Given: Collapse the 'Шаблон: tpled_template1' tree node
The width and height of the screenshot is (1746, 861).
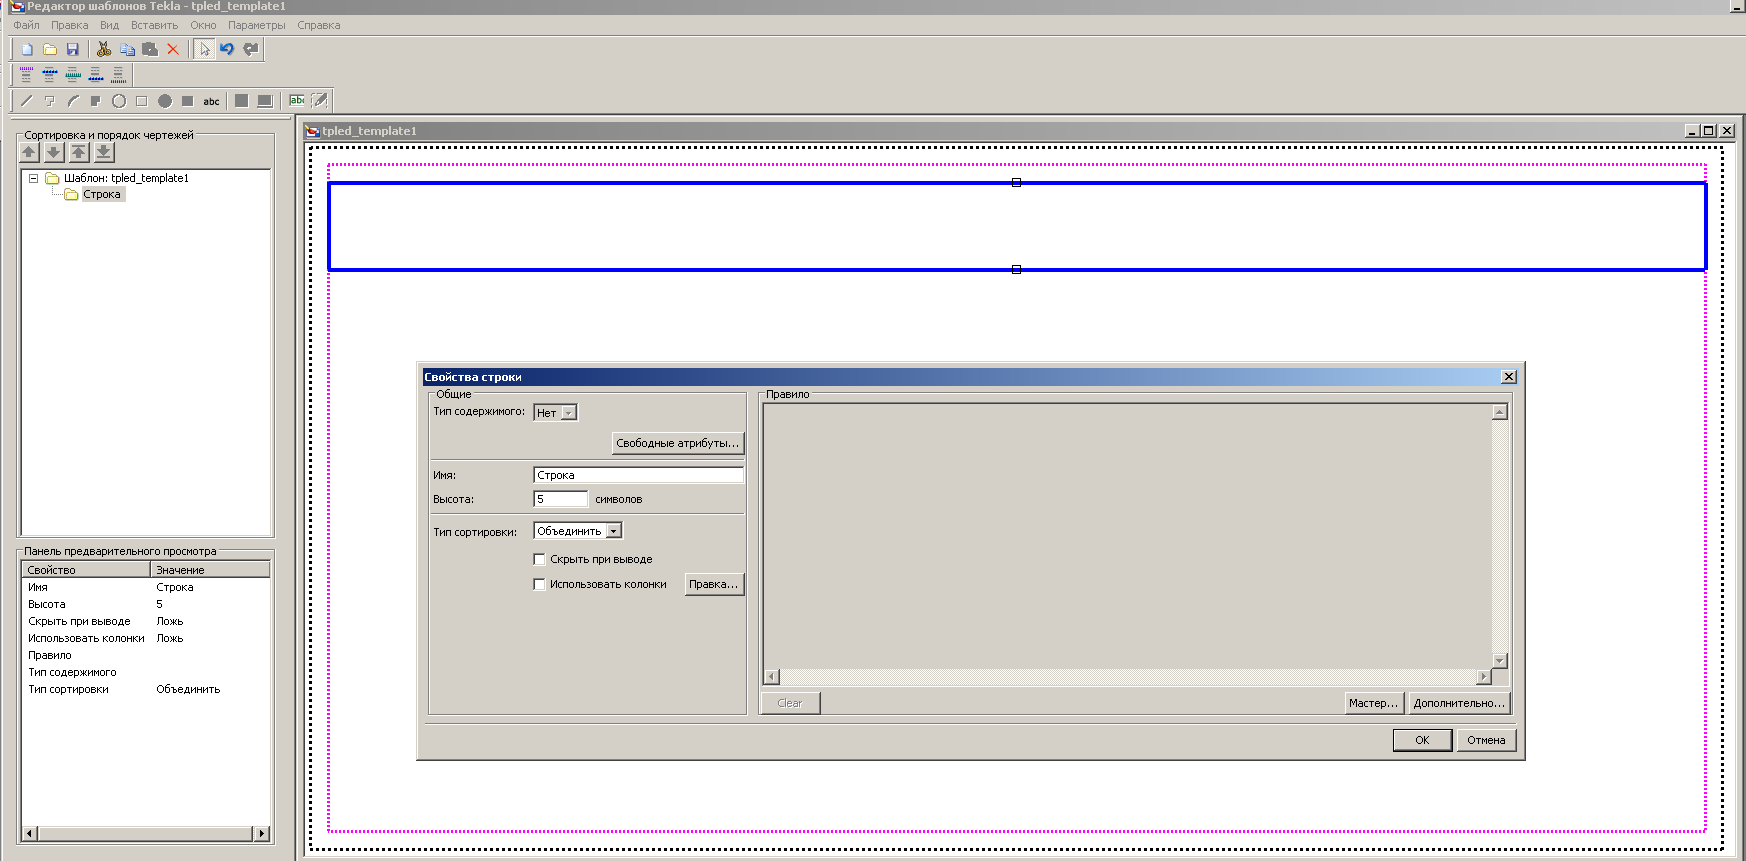Looking at the screenshot, I should click(33, 178).
